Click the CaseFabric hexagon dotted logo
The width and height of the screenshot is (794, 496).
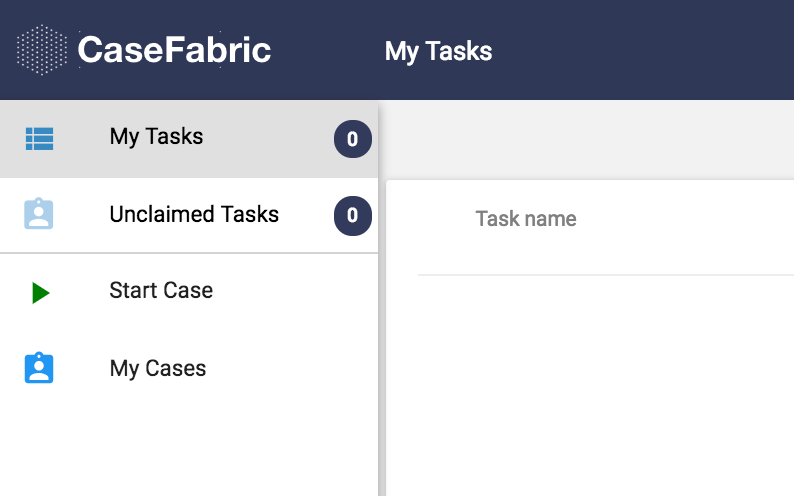click(42, 50)
